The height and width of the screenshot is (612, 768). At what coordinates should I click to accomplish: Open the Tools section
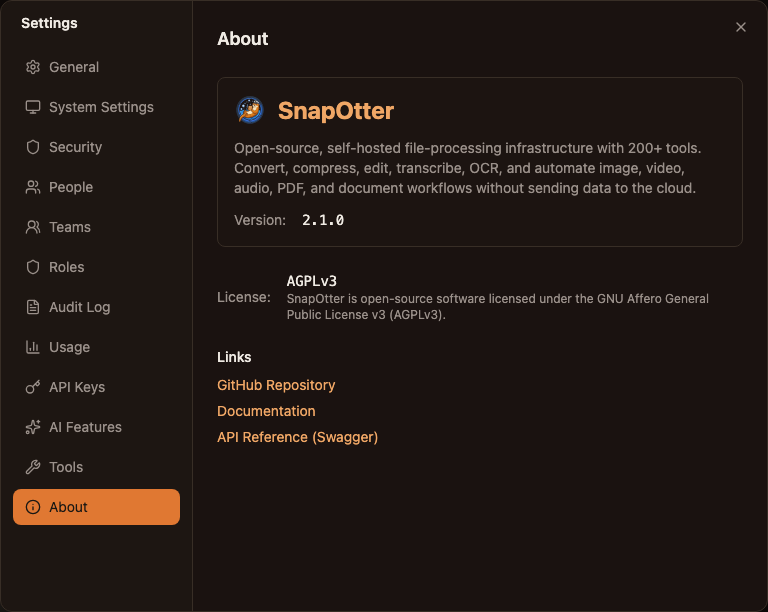click(x=96, y=467)
